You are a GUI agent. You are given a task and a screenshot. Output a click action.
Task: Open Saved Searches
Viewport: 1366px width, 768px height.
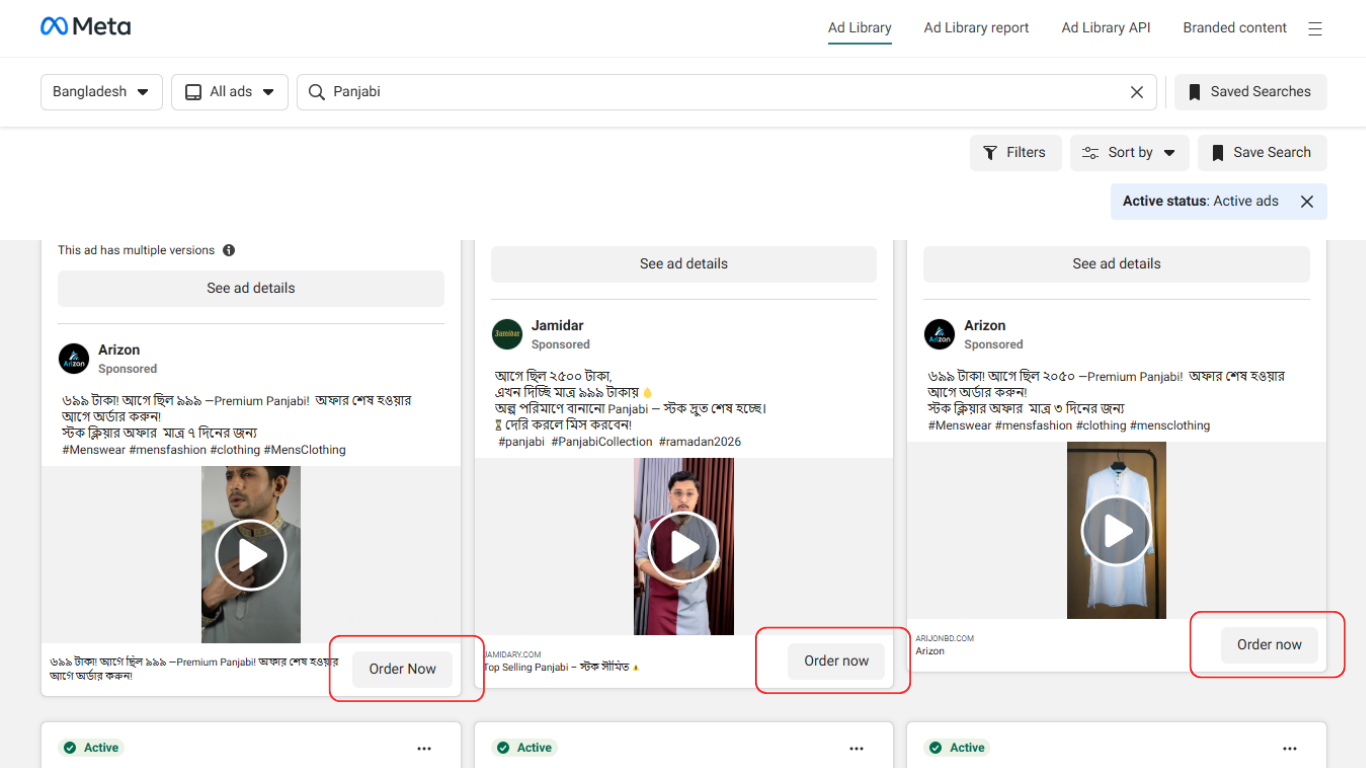[x=1250, y=92]
